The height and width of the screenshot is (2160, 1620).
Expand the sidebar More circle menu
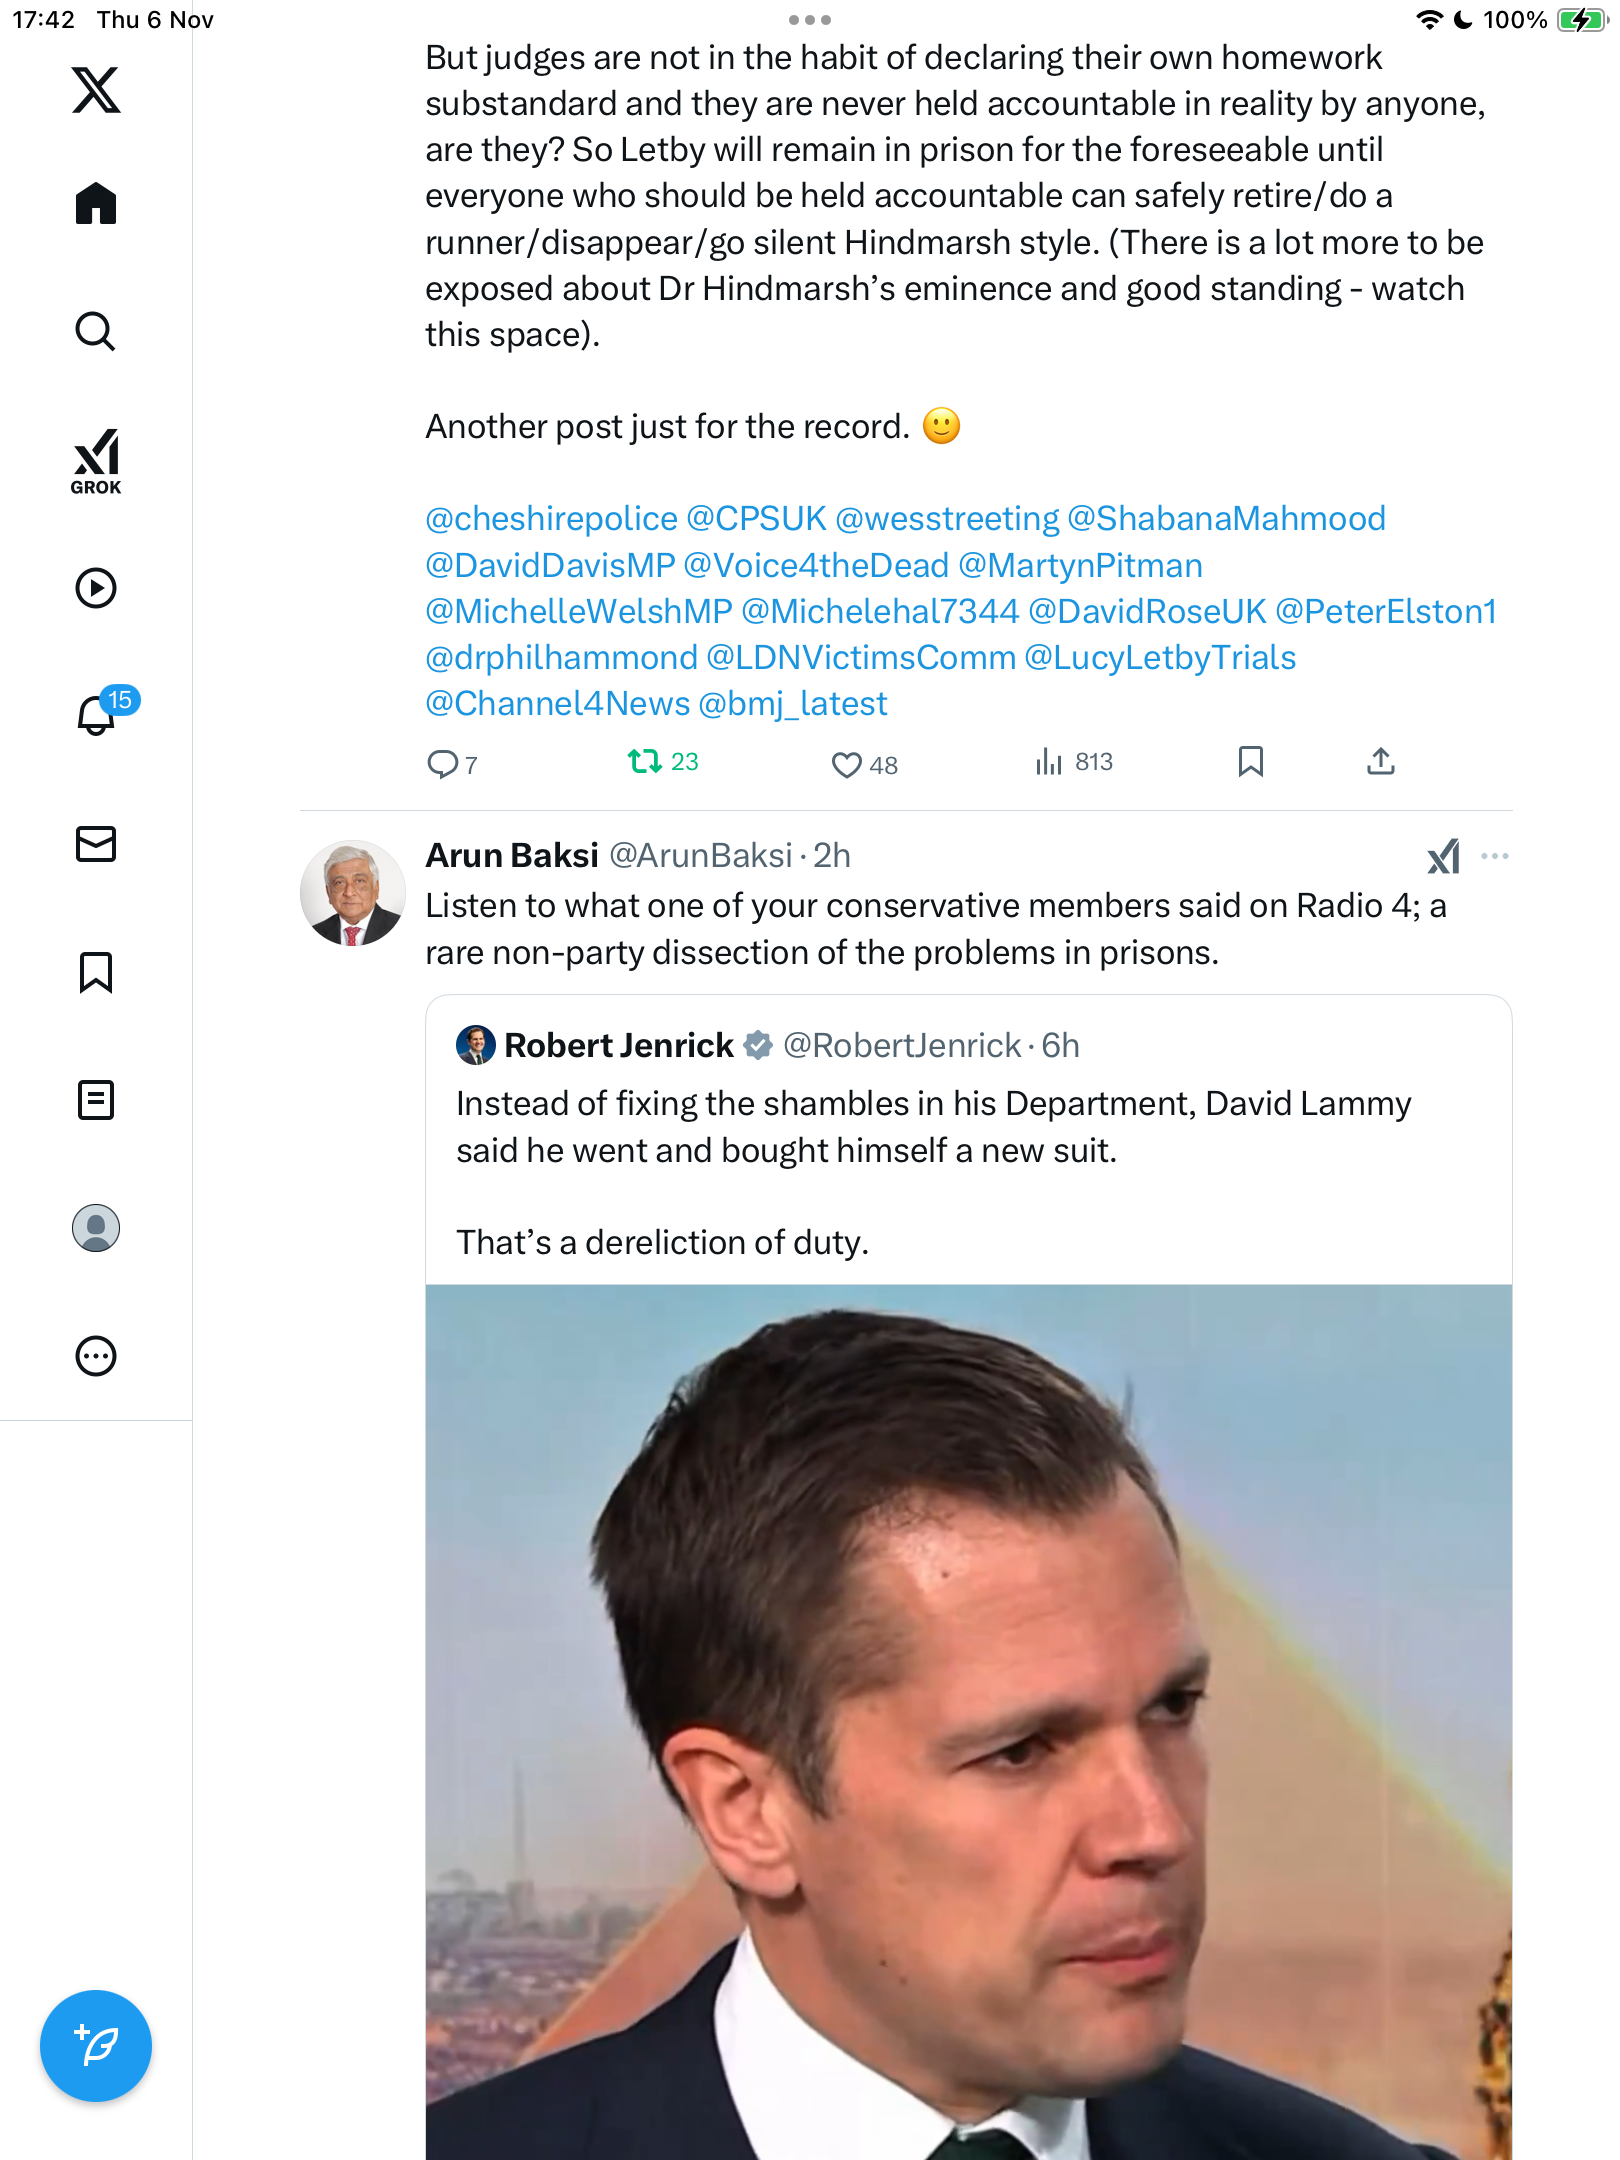pyautogui.click(x=96, y=1356)
